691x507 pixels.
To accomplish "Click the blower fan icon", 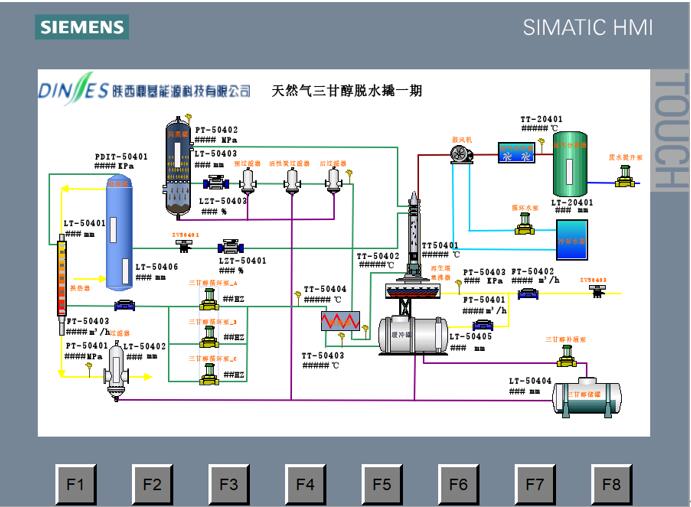I will [x=461, y=153].
